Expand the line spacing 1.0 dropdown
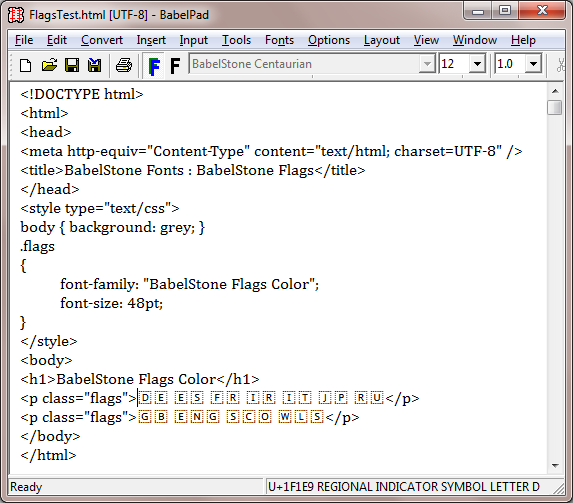This screenshot has width=573, height=503. coord(533,64)
